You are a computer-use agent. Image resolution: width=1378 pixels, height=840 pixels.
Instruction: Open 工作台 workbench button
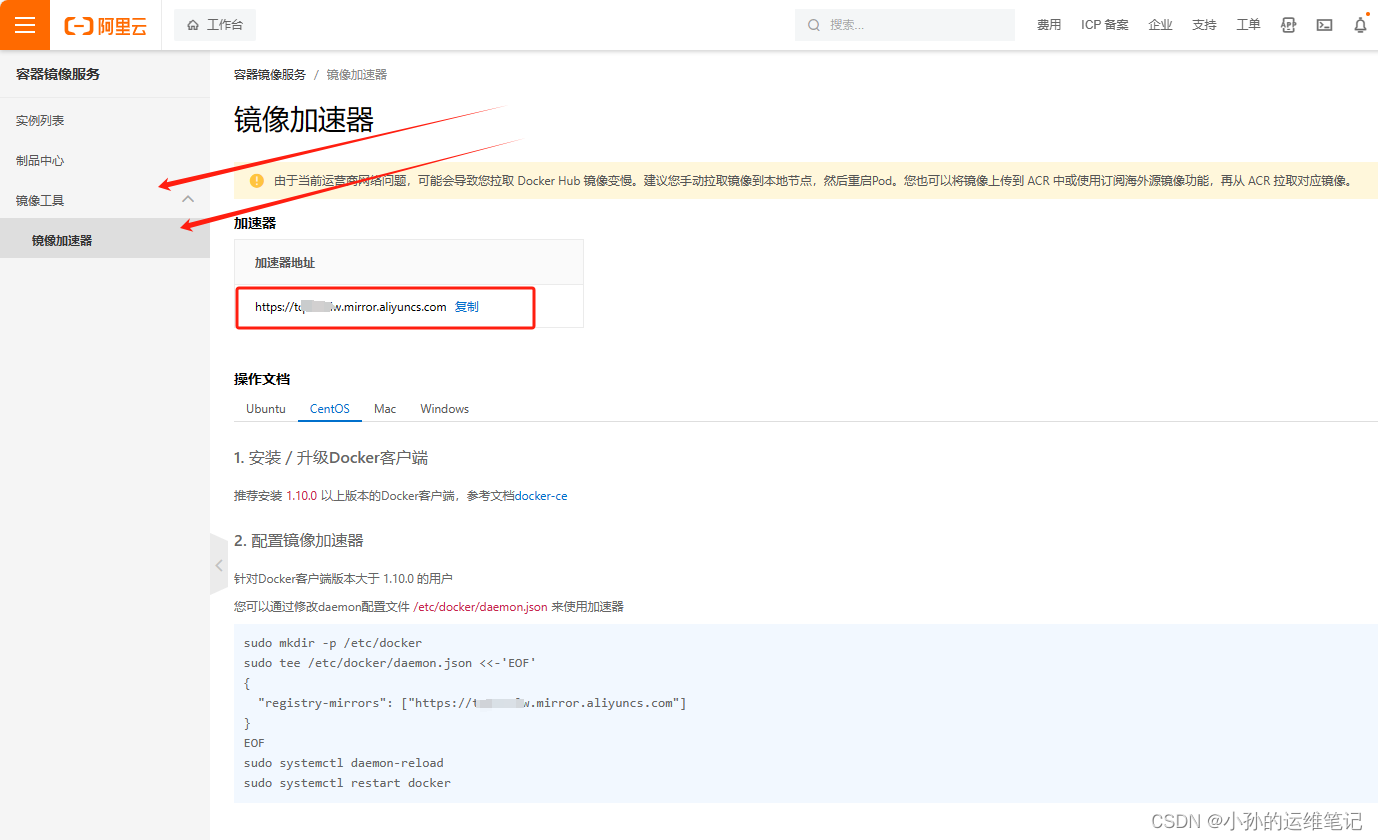(215, 25)
